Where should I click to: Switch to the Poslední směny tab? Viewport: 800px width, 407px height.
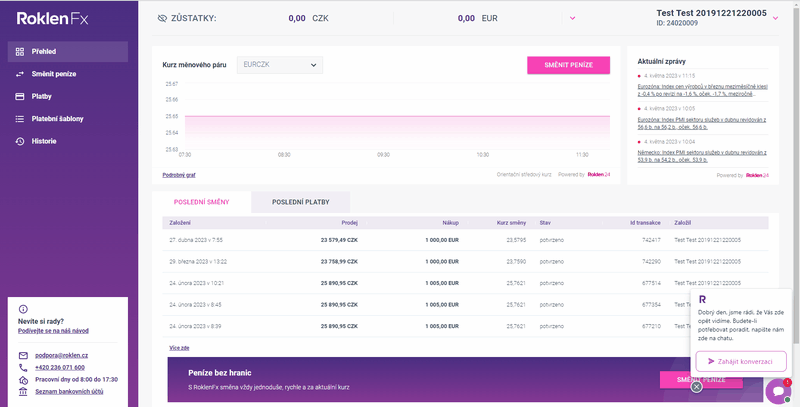click(202, 202)
